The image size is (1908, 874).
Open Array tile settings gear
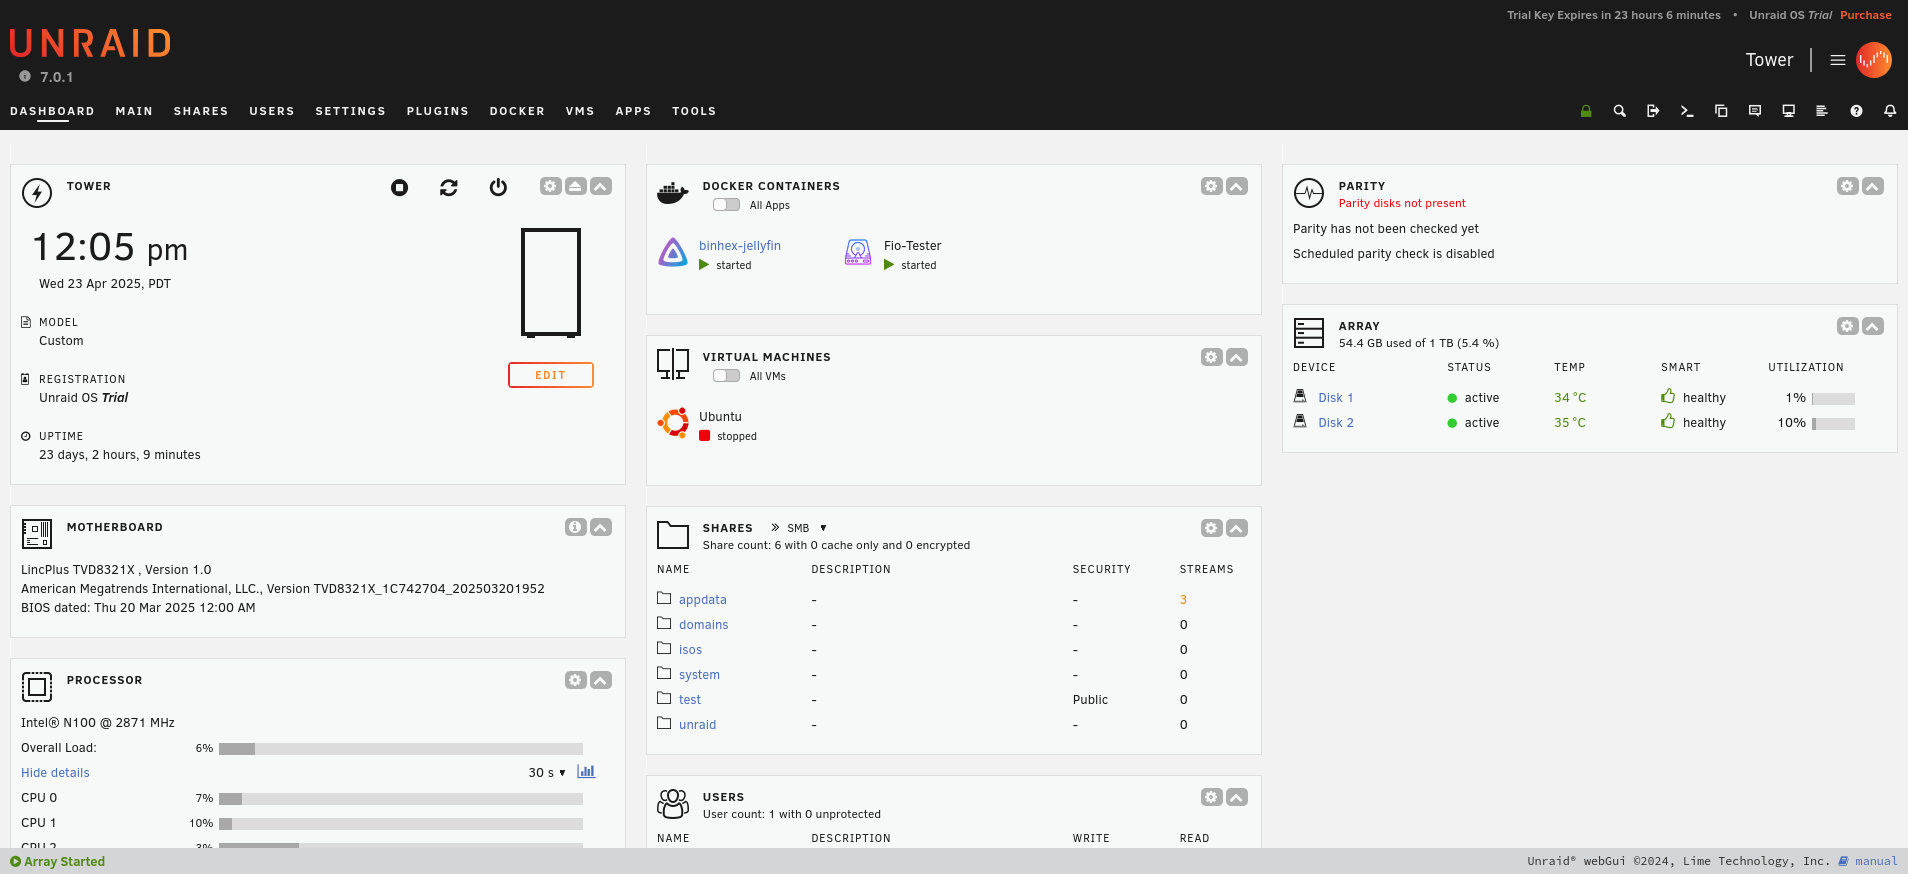pyautogui.click(x=1848, y=326)
